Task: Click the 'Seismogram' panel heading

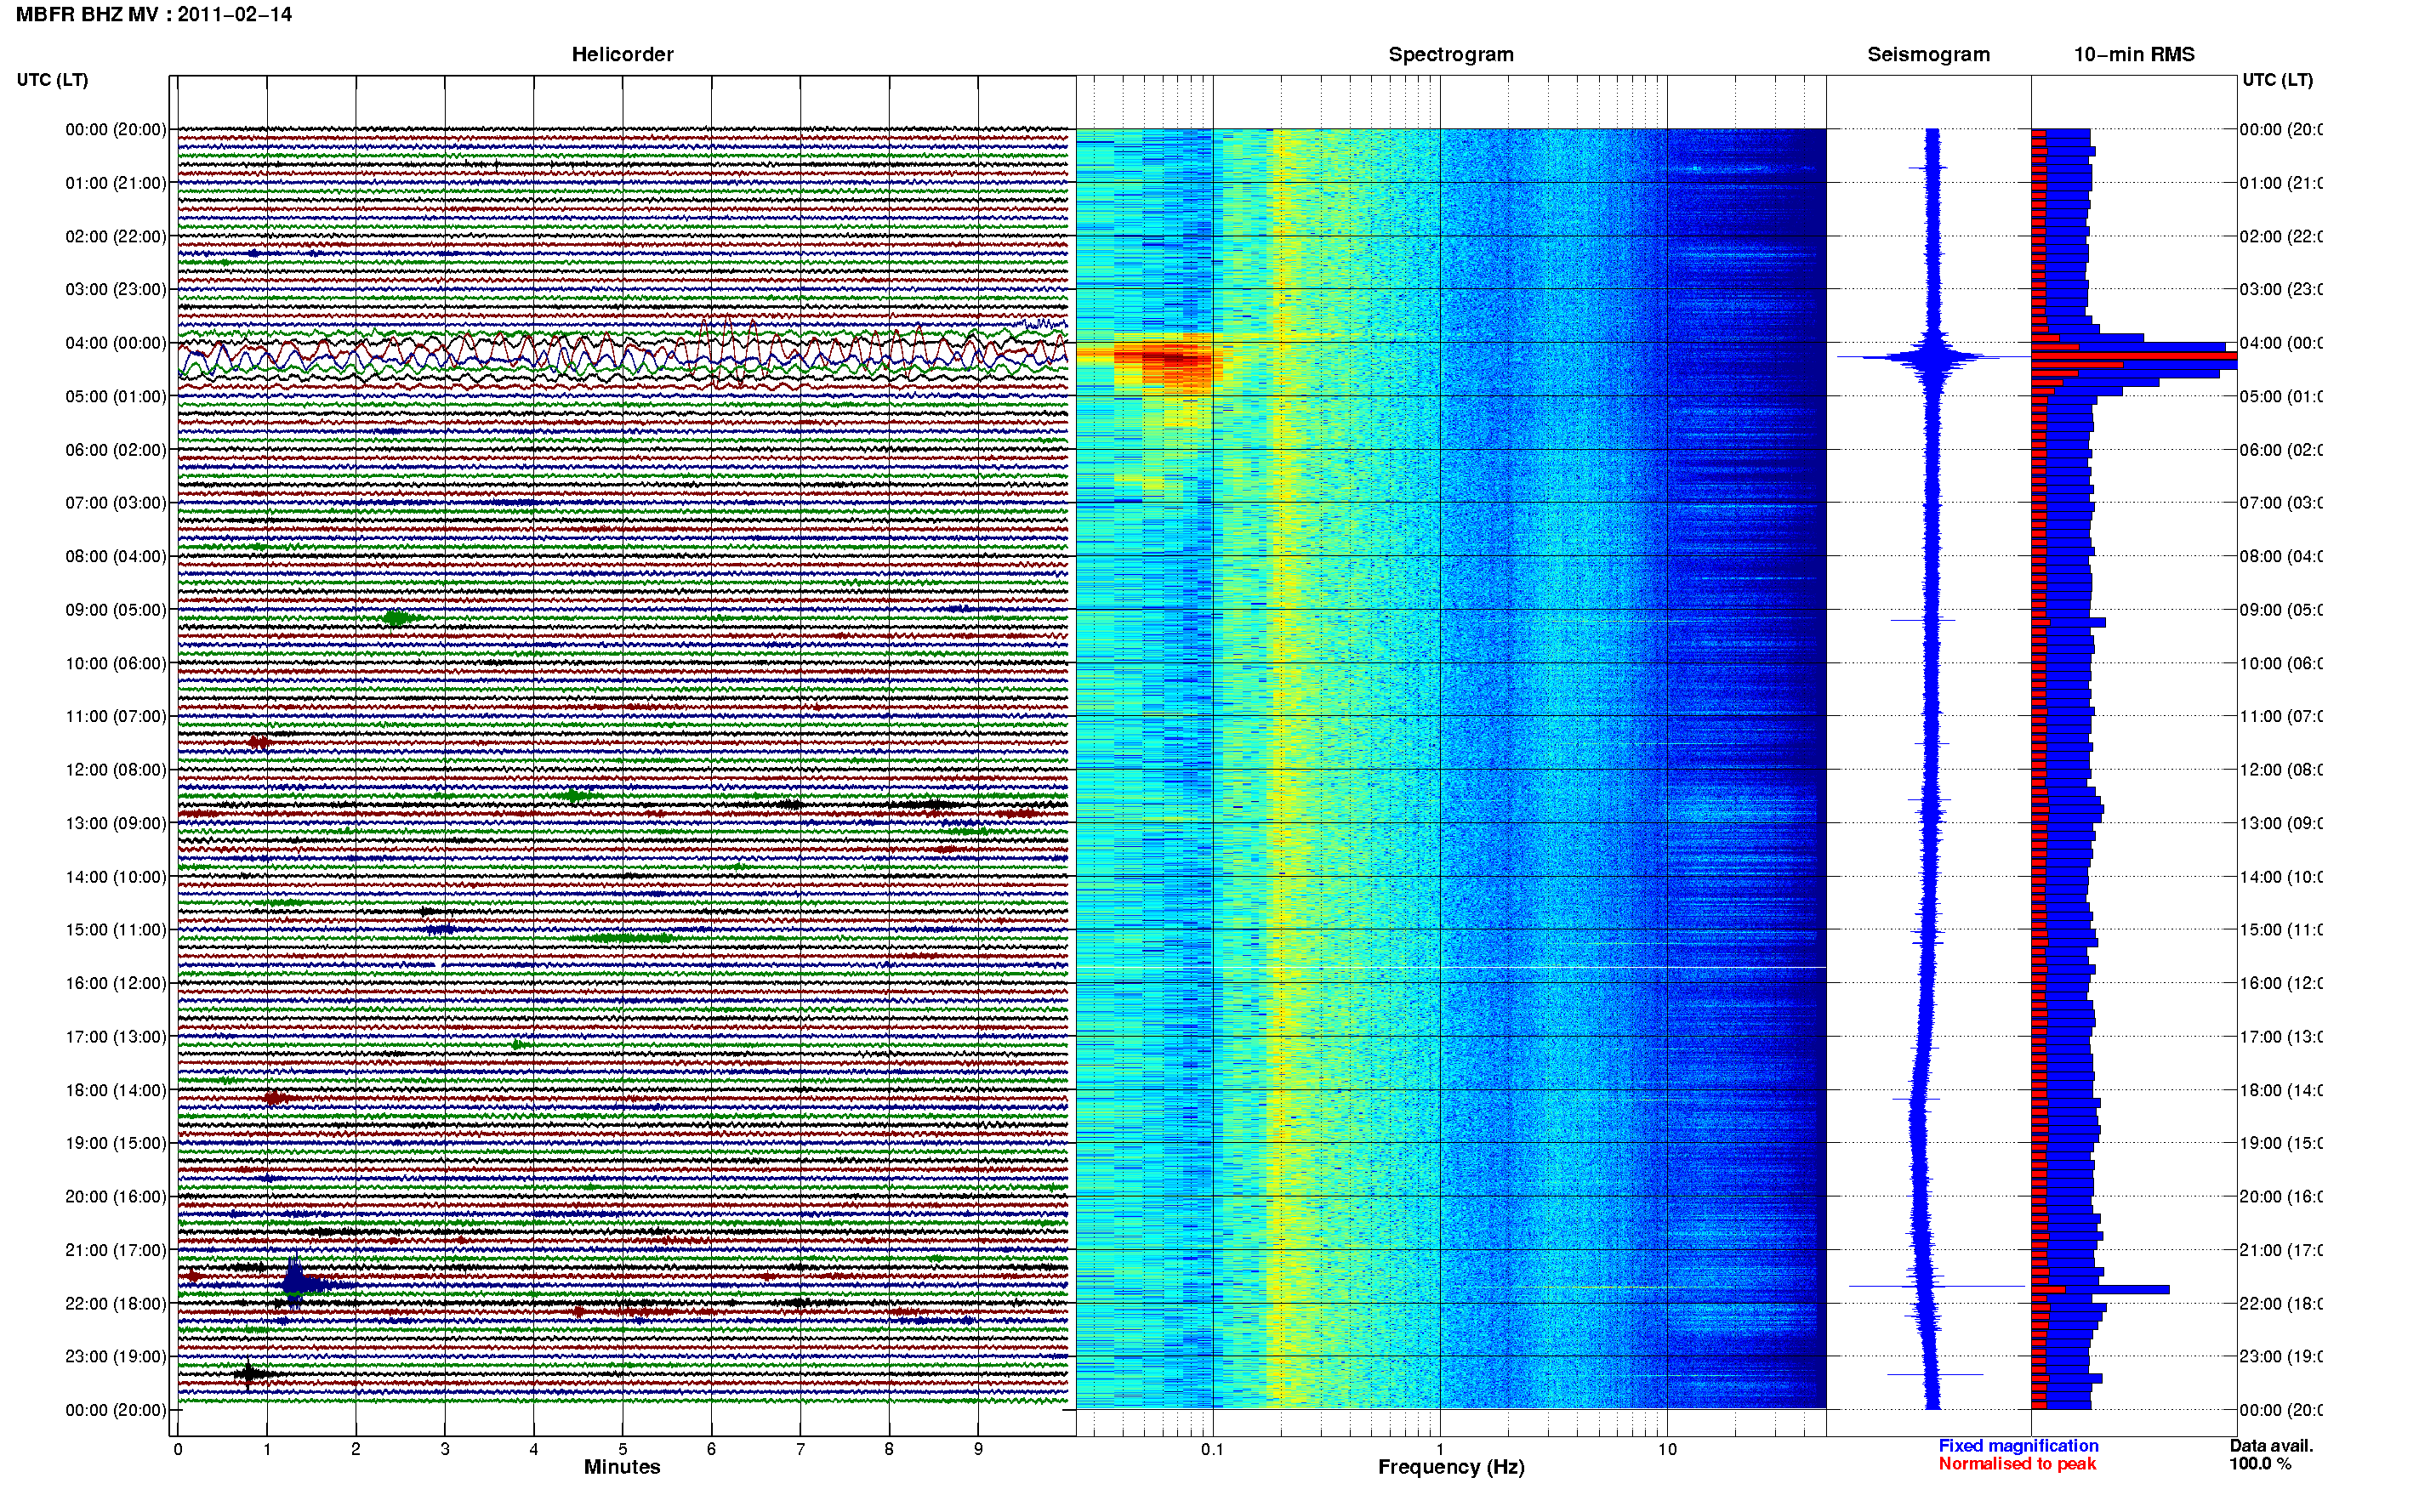Action: [1928, 54]
